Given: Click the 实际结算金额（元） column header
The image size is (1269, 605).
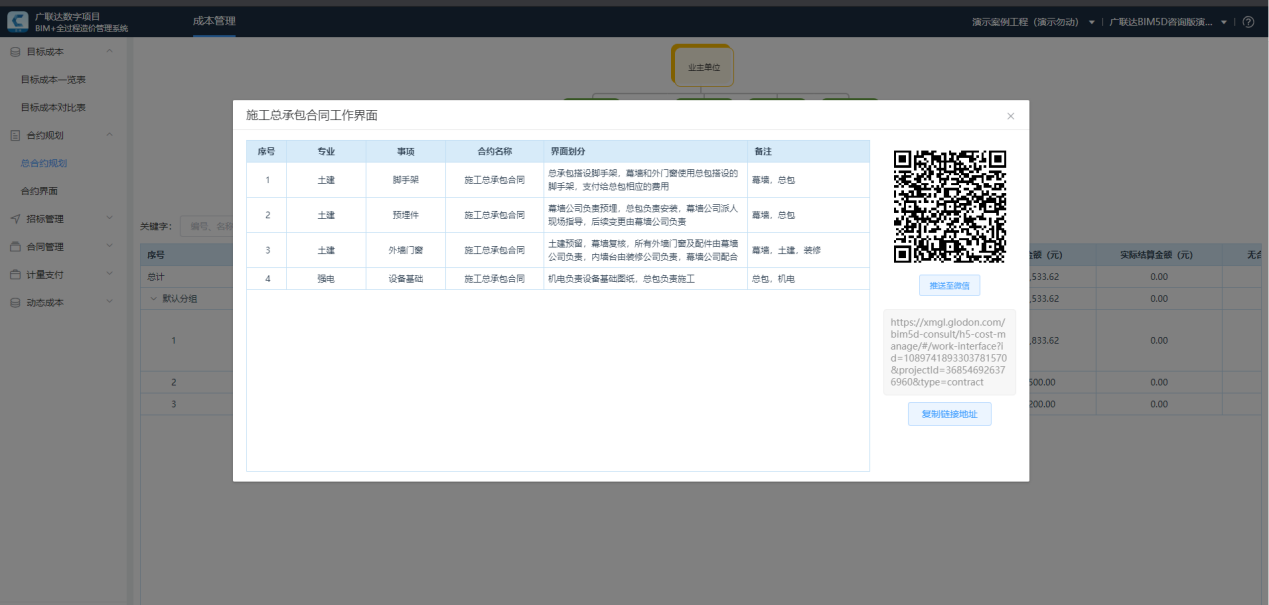Looking at the screenshot, I should click(1158, 255).
